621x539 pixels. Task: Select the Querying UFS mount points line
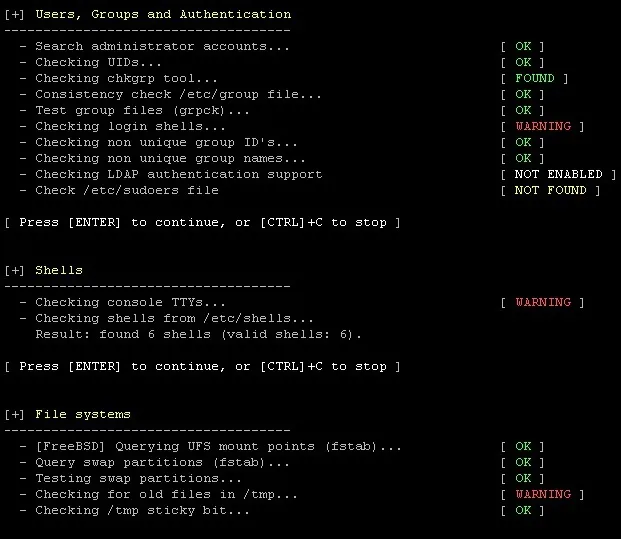tap(218, 447)
